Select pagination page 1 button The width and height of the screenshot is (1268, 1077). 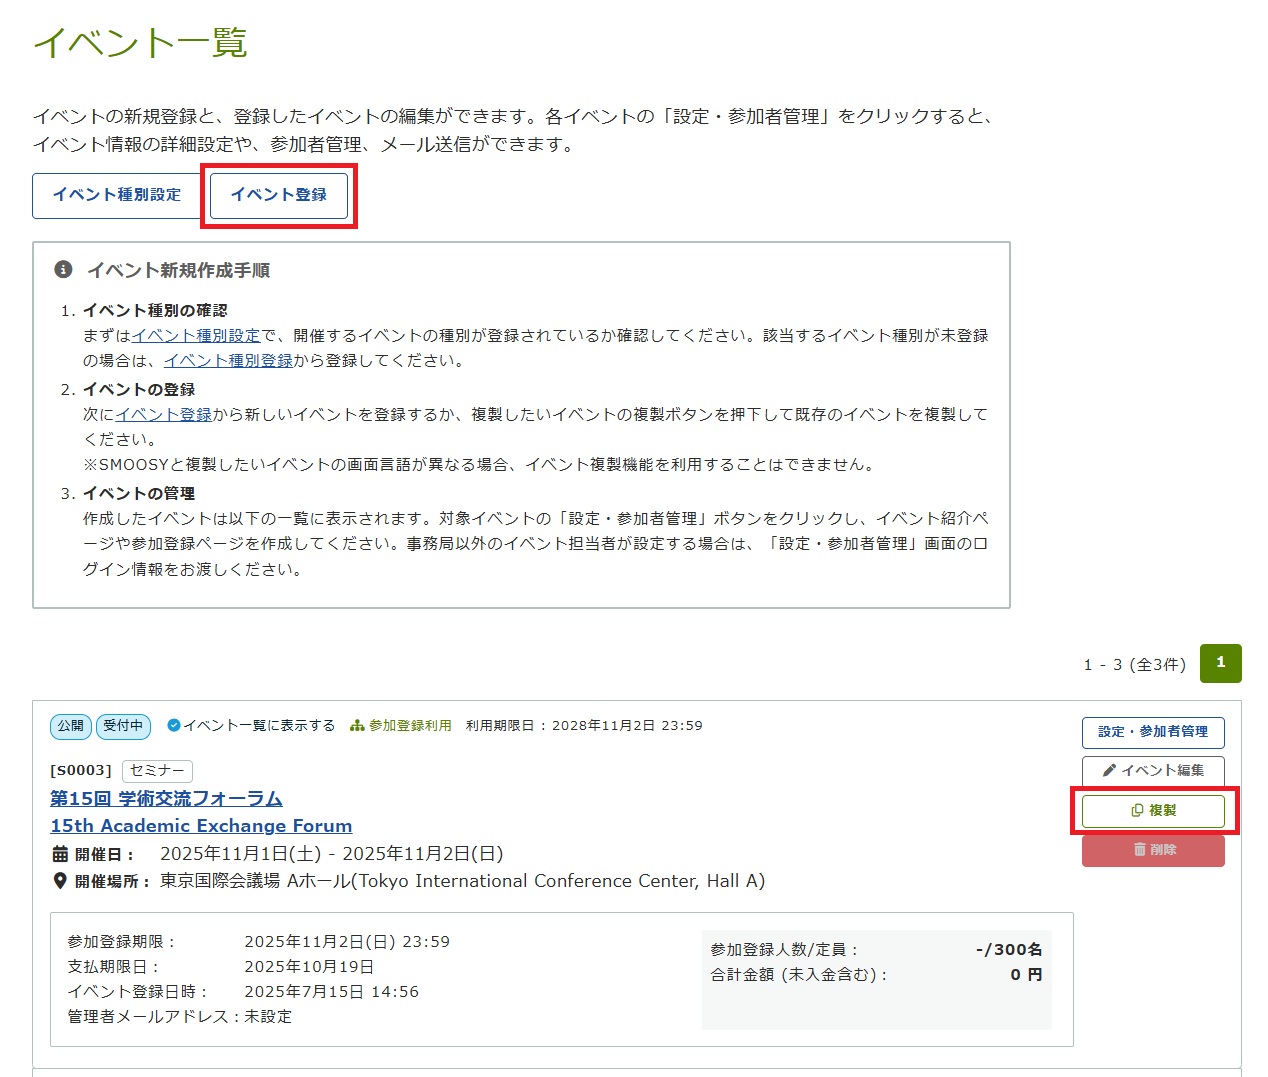(x=1220, y=663)
